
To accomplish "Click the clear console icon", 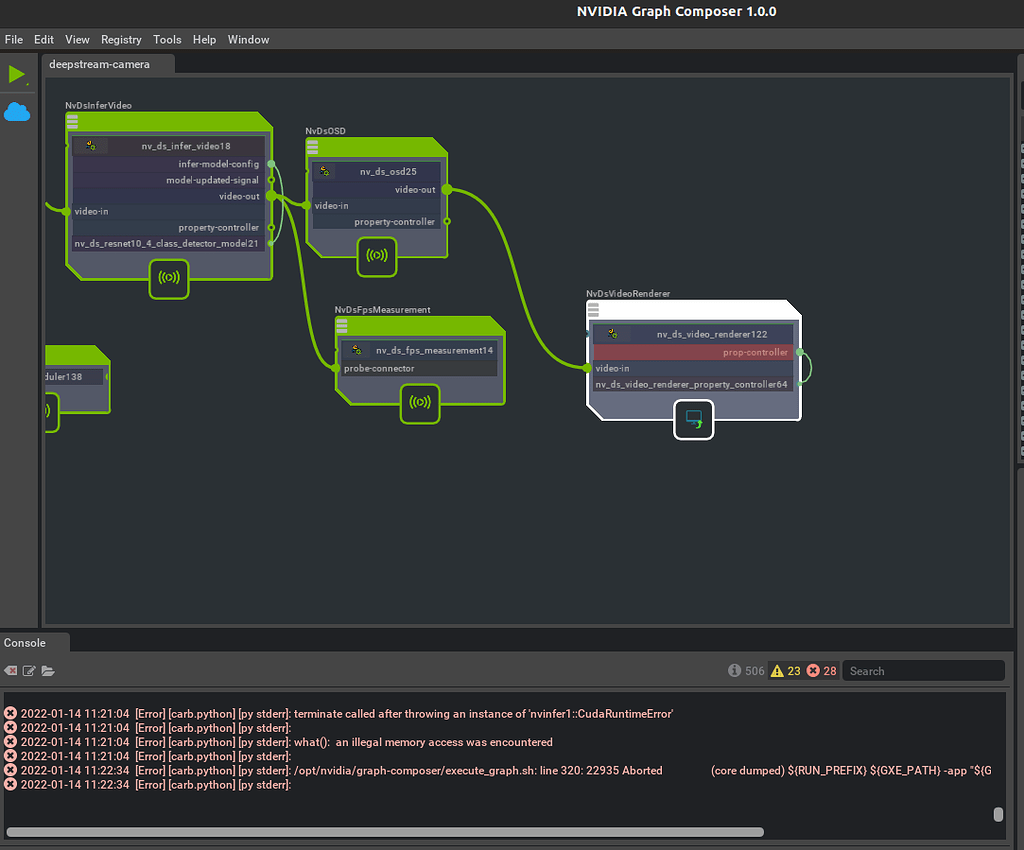I will pos(10,670).
